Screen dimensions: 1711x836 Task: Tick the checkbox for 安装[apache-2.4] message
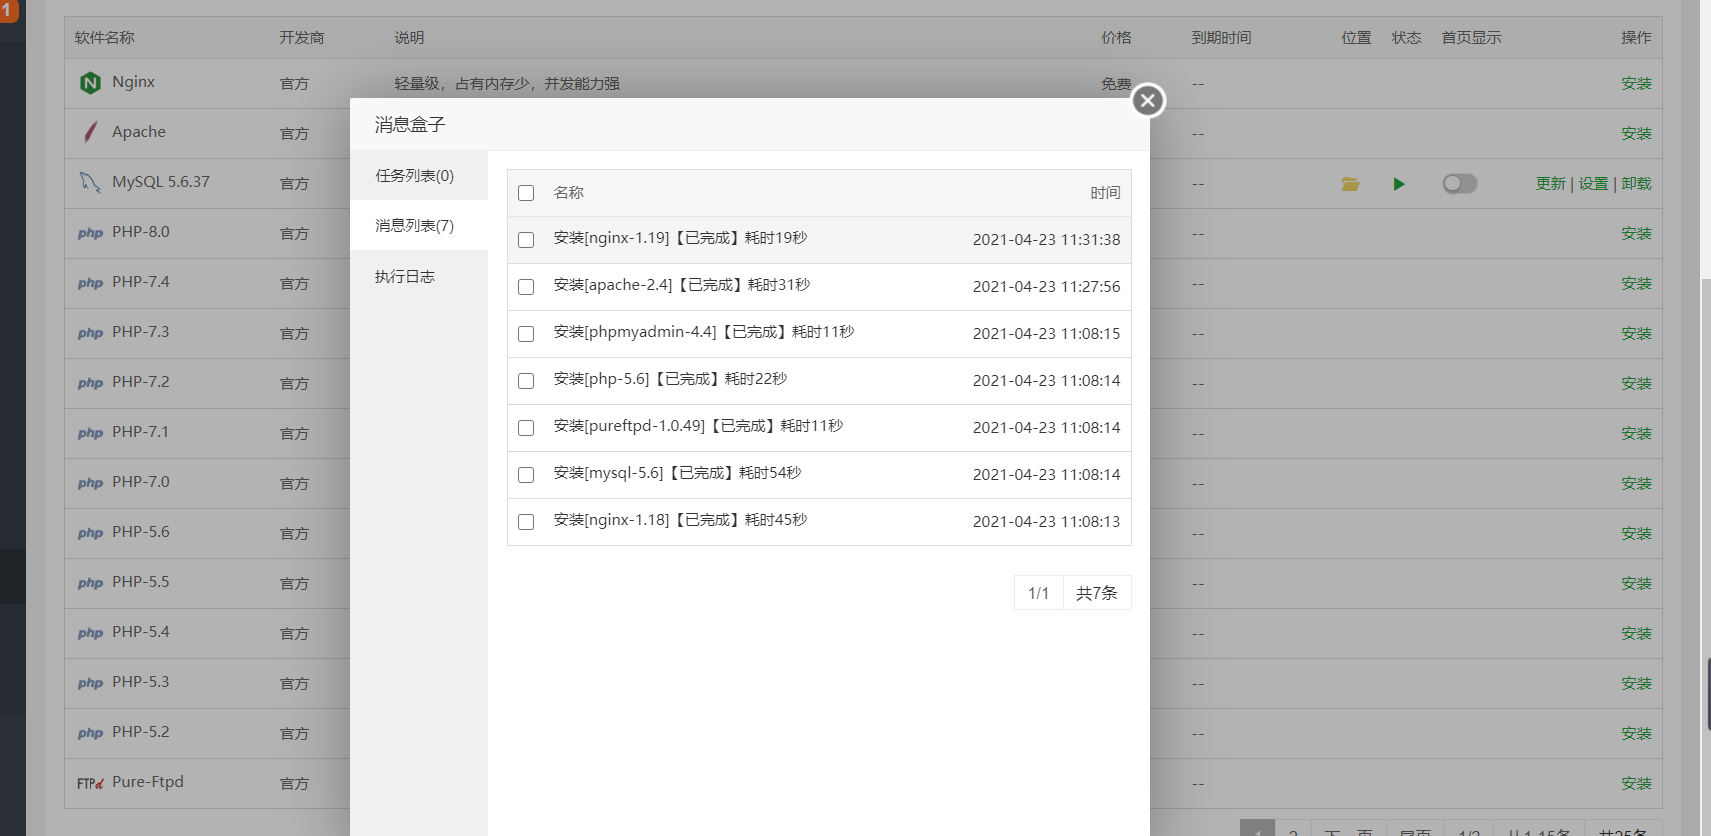[x=526, y=287]
